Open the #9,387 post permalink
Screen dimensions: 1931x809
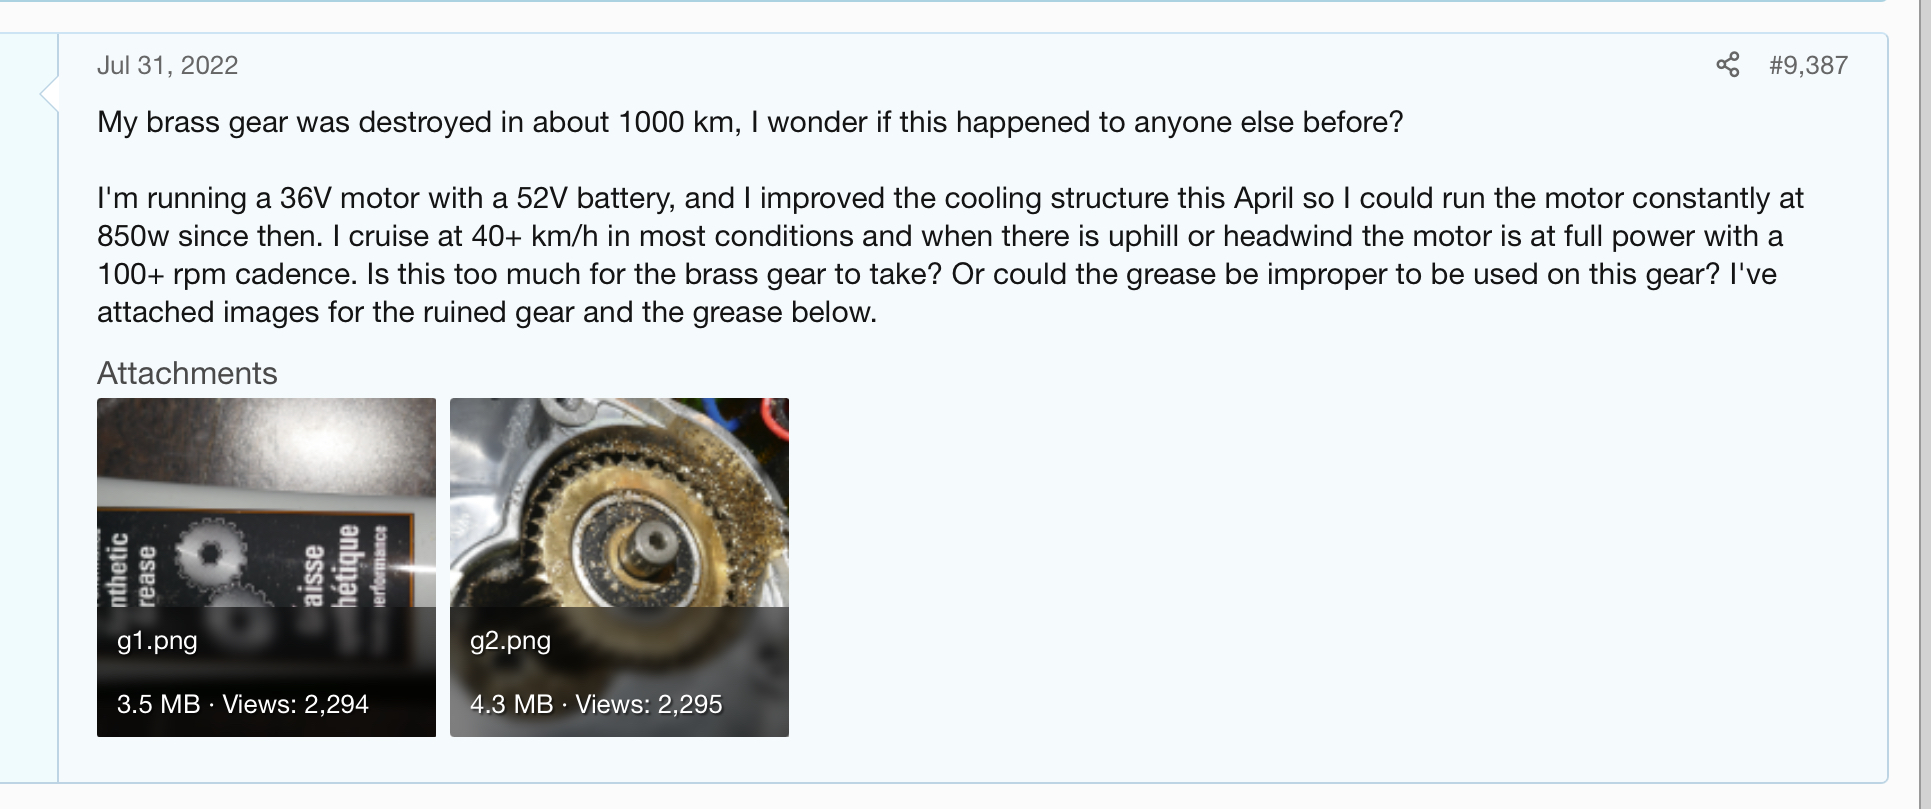pyautogui.click(x=1808, y=65)
